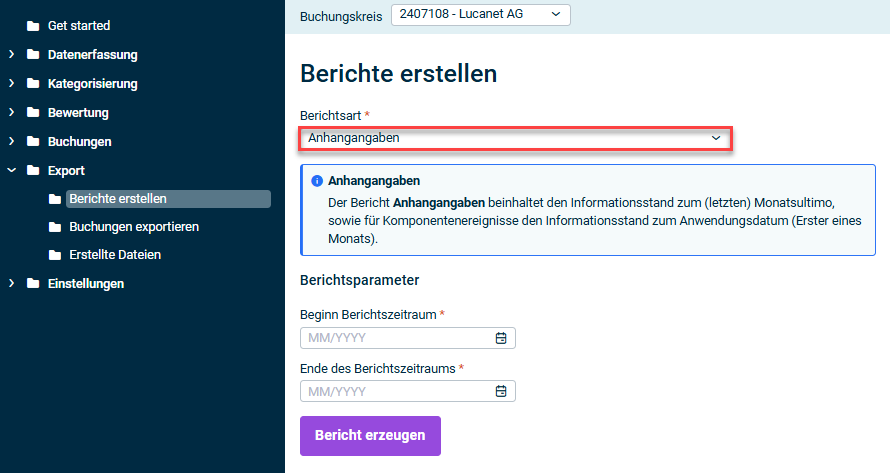Screen dimensions: 890x473
Task: Open calendar picker for Beginn Berichtszeitraum
Action: 501,338
